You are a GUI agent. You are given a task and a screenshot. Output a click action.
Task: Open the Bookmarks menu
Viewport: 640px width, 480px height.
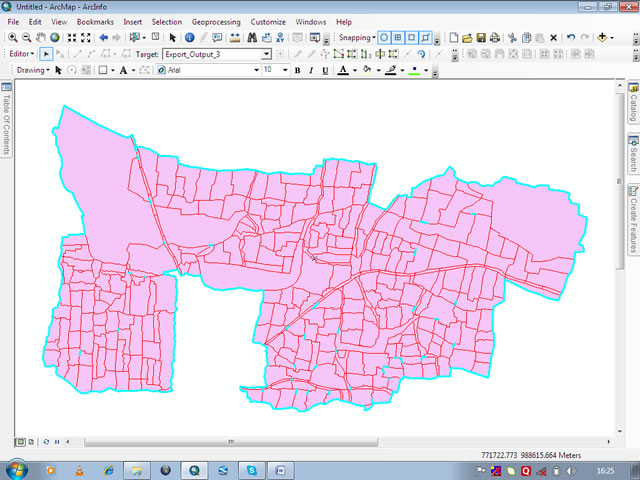click(x=95, y=21)
